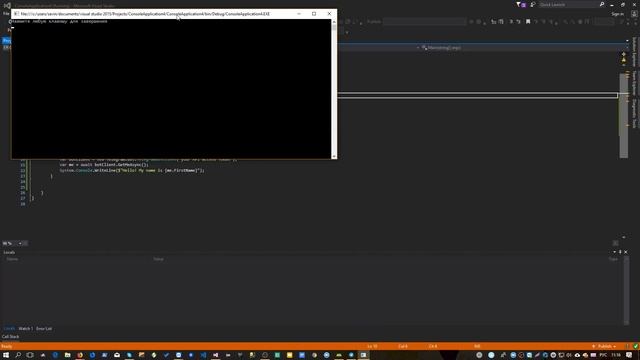This screenshot has width=640, height=360.
Task: Open the feedback icon beside Quick Launch
Action: pyautogui.click(x=533, y=4)
